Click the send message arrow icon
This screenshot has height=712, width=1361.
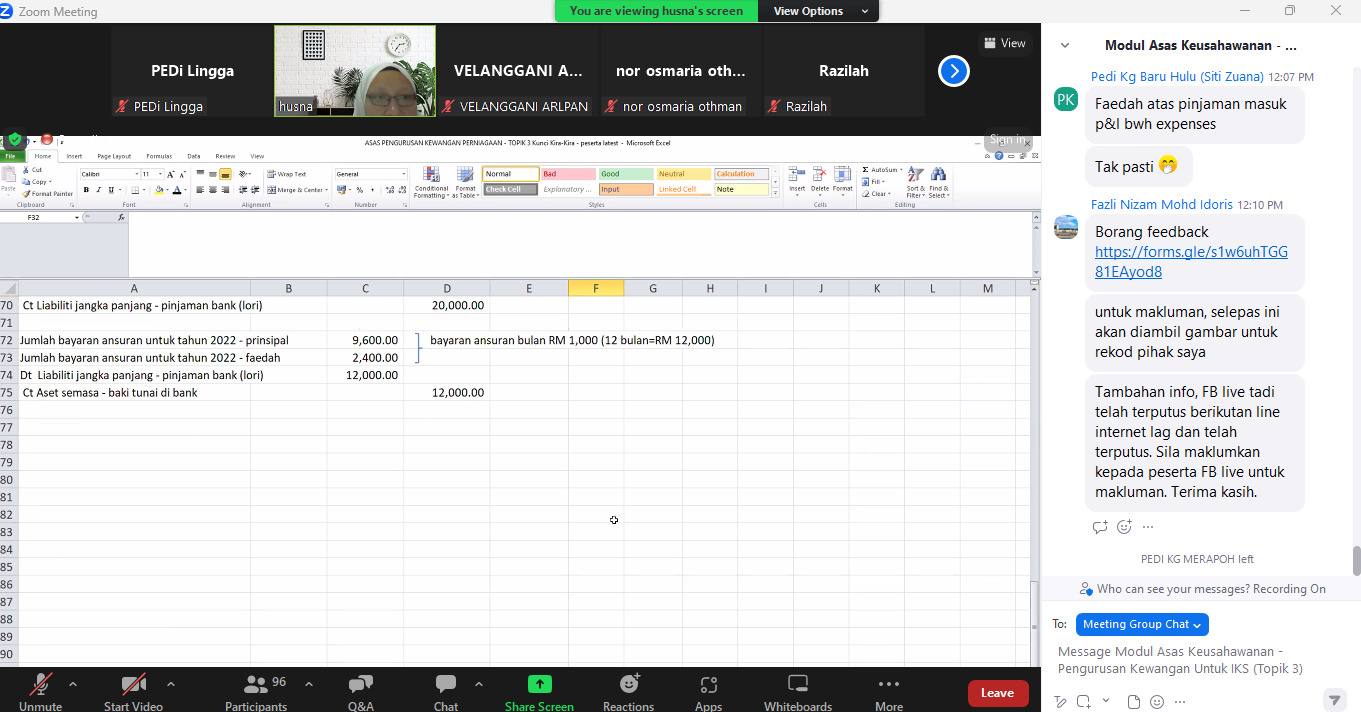pos(1334,699)
